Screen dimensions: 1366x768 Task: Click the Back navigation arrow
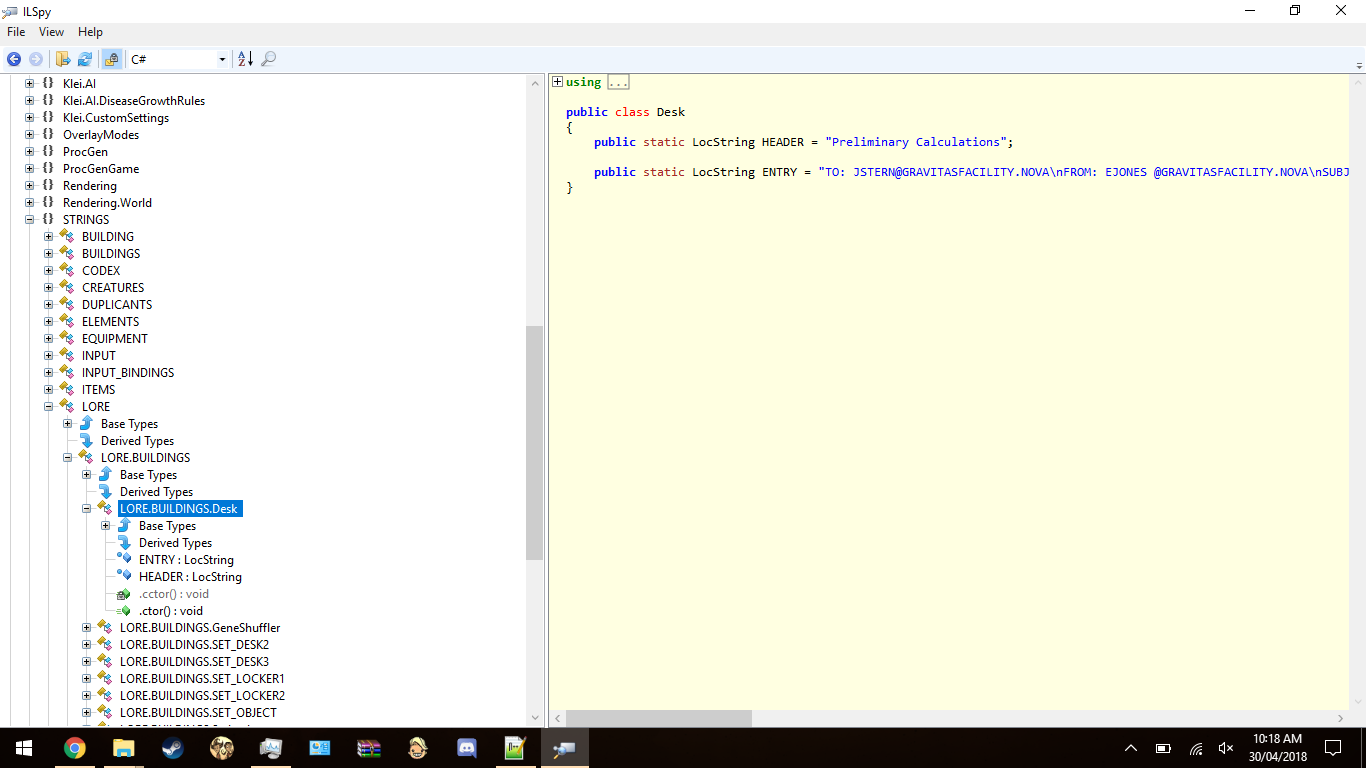14,60
